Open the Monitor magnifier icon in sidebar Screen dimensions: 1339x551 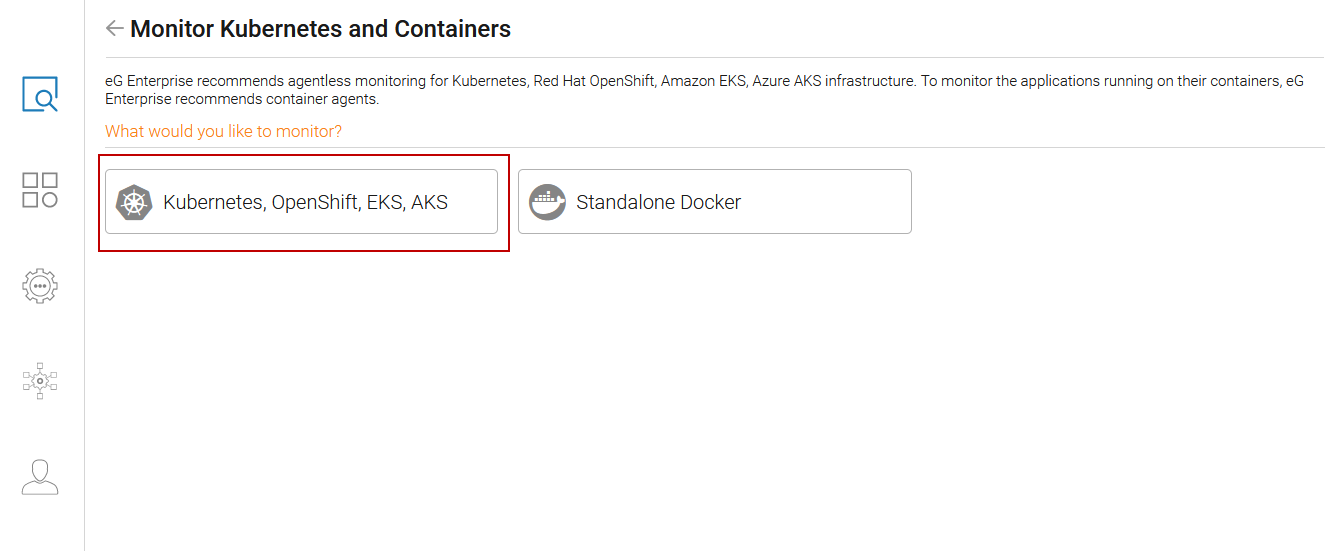tap(40, 94)
